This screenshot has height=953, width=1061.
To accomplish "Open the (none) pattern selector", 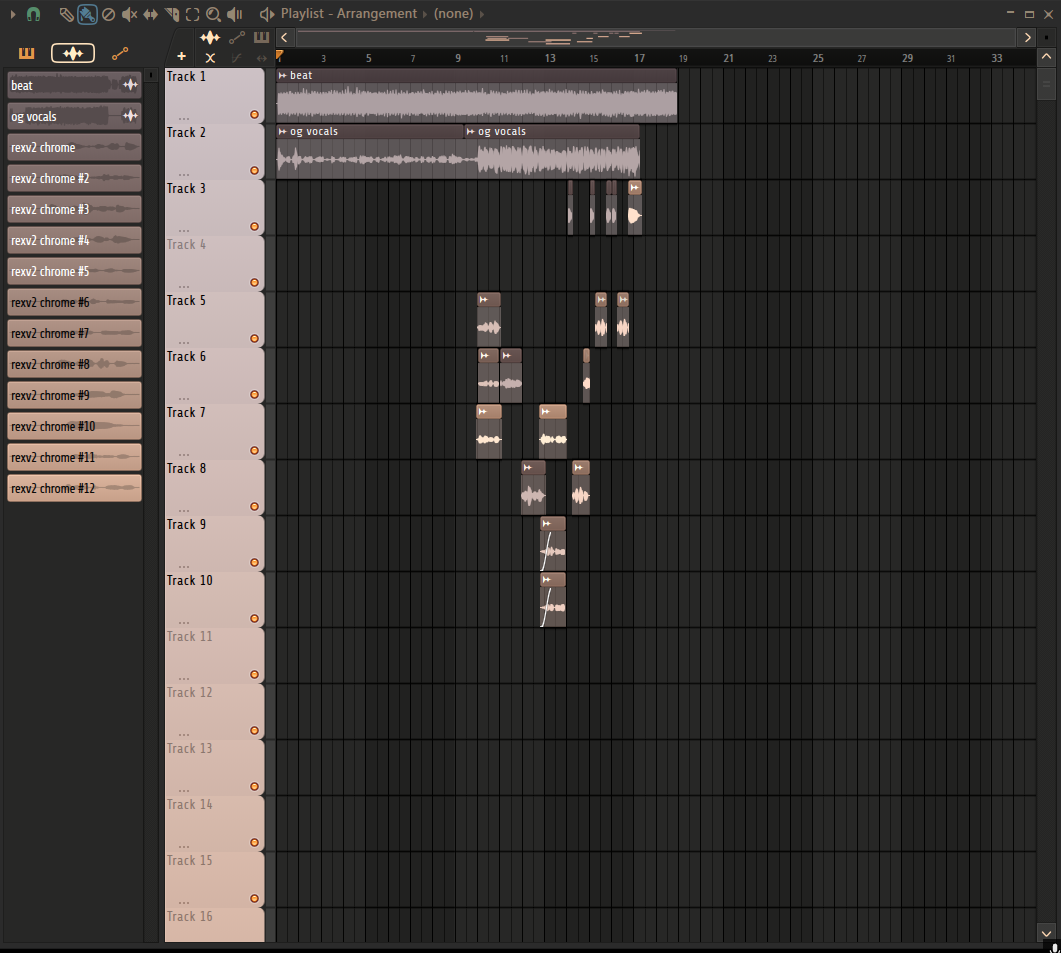I will (x=453, y=14).
